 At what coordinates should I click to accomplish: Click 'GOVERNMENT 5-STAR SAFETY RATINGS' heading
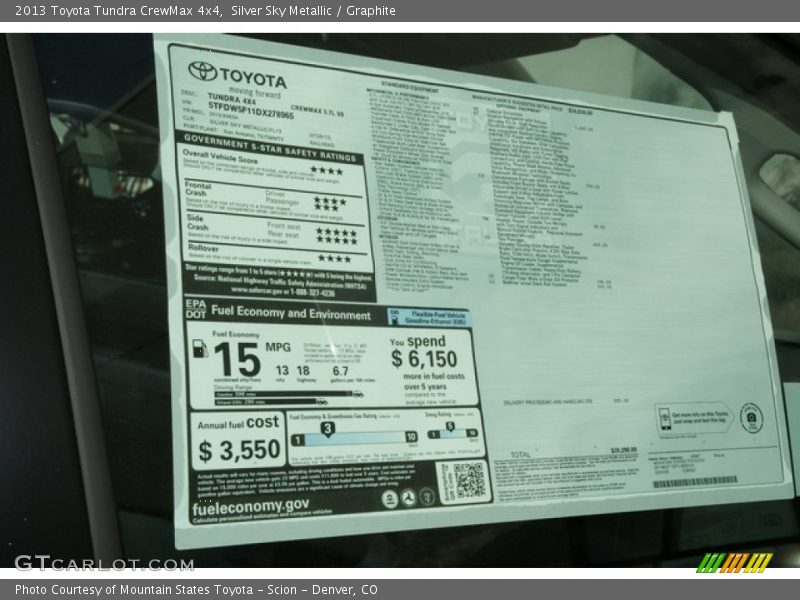[x=270, y=147]
